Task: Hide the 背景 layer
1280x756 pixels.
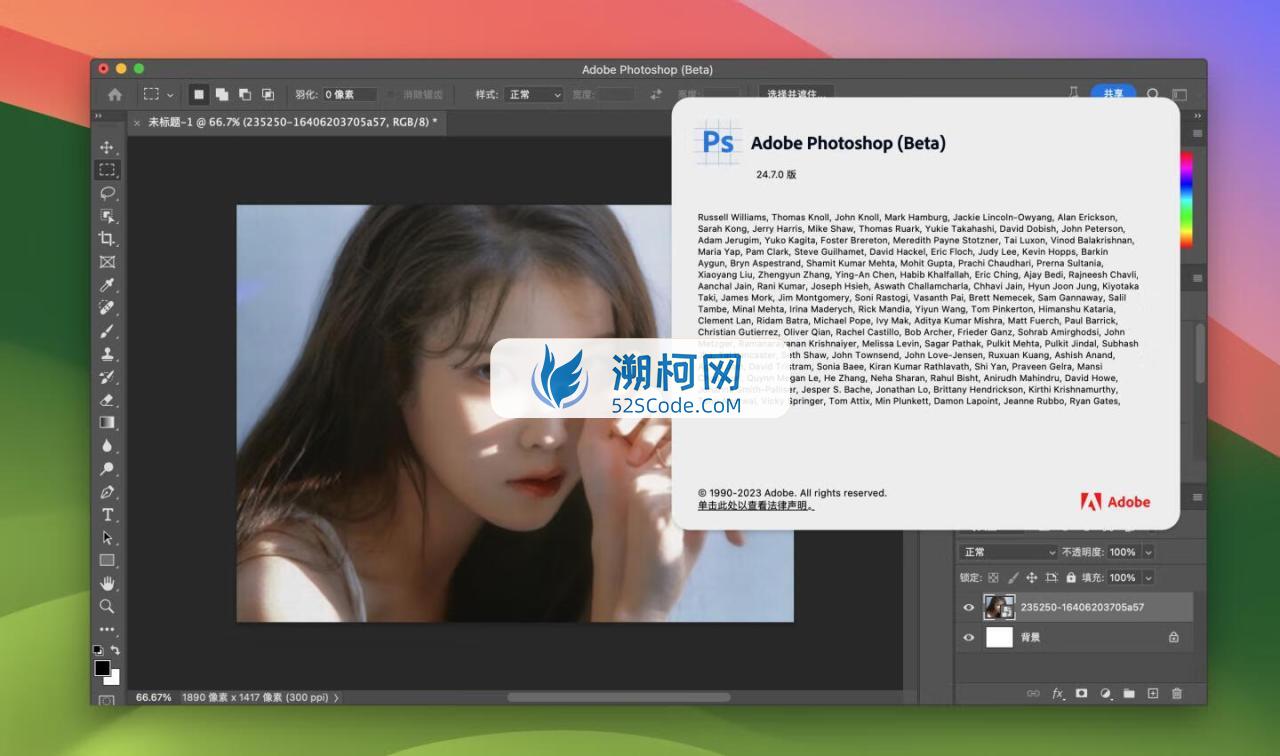Action: (968, 637)
